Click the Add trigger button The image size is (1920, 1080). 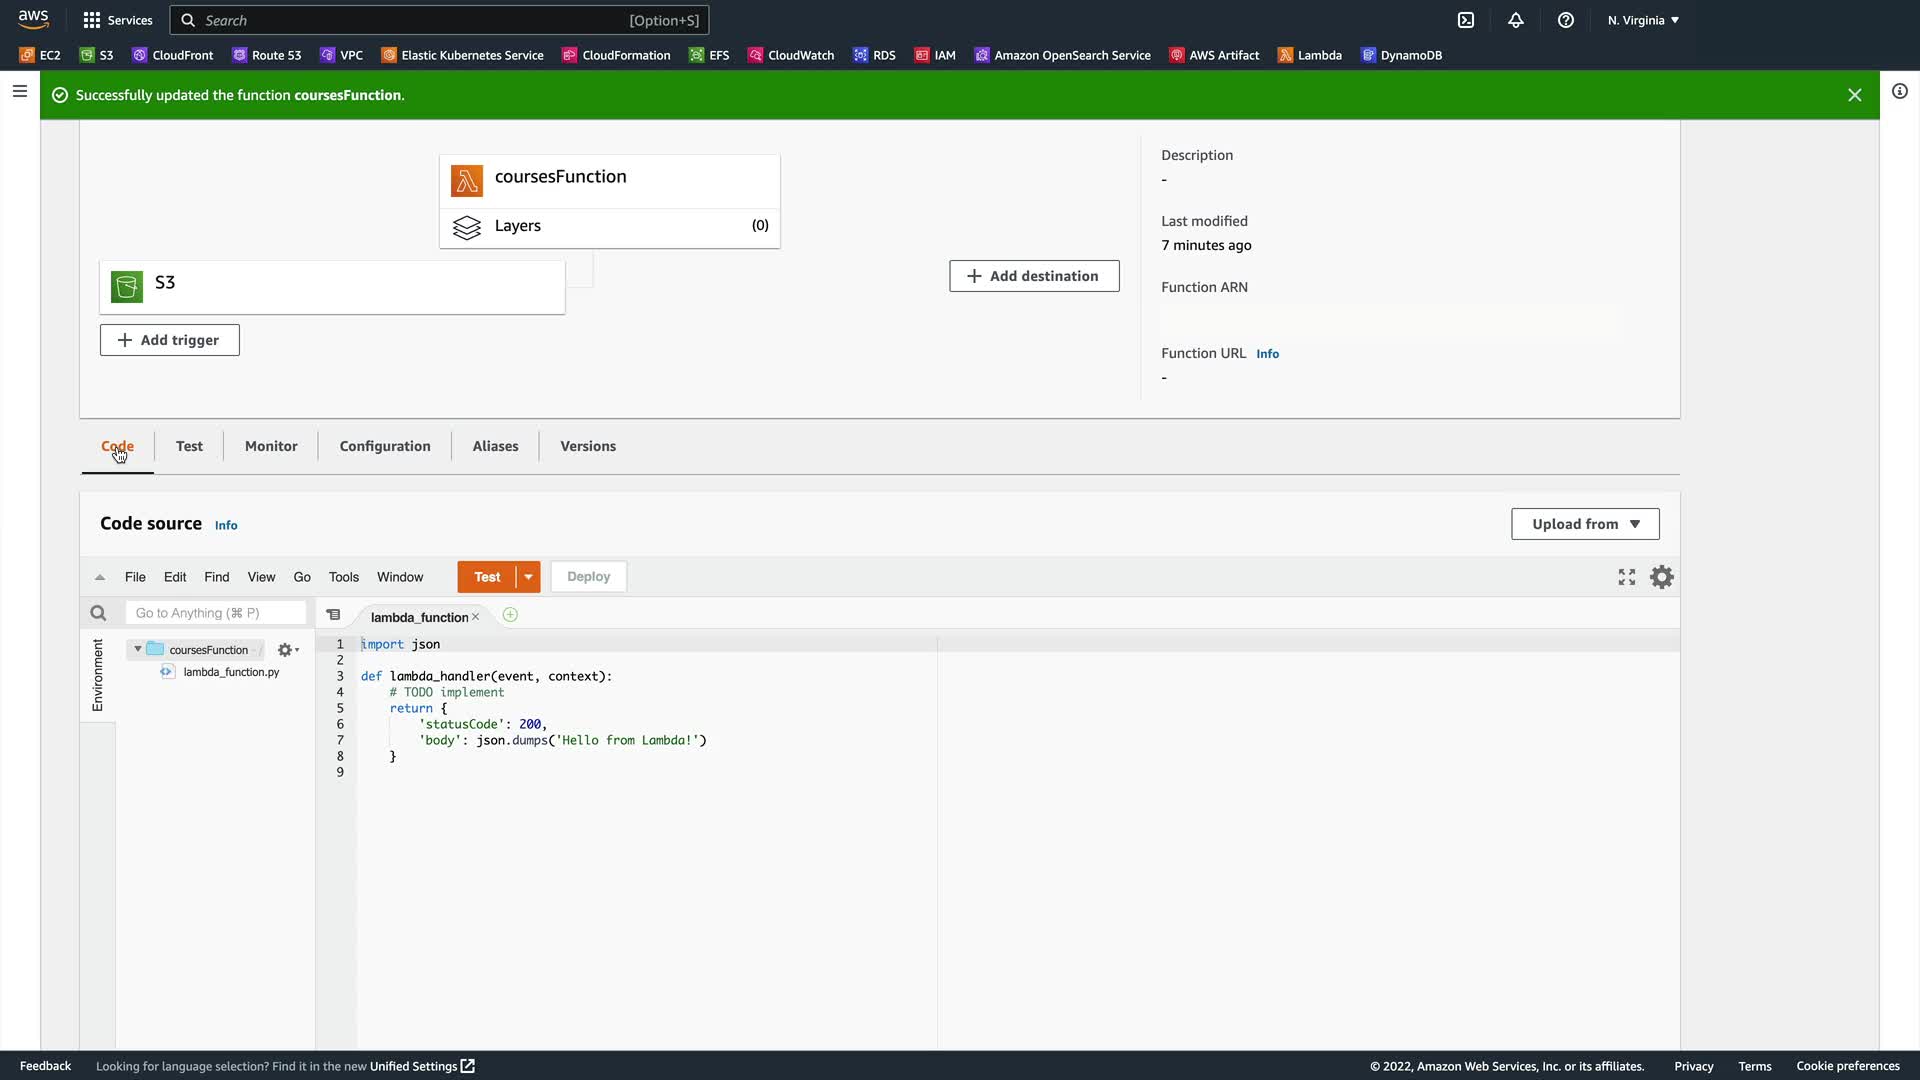click(169, 340)
